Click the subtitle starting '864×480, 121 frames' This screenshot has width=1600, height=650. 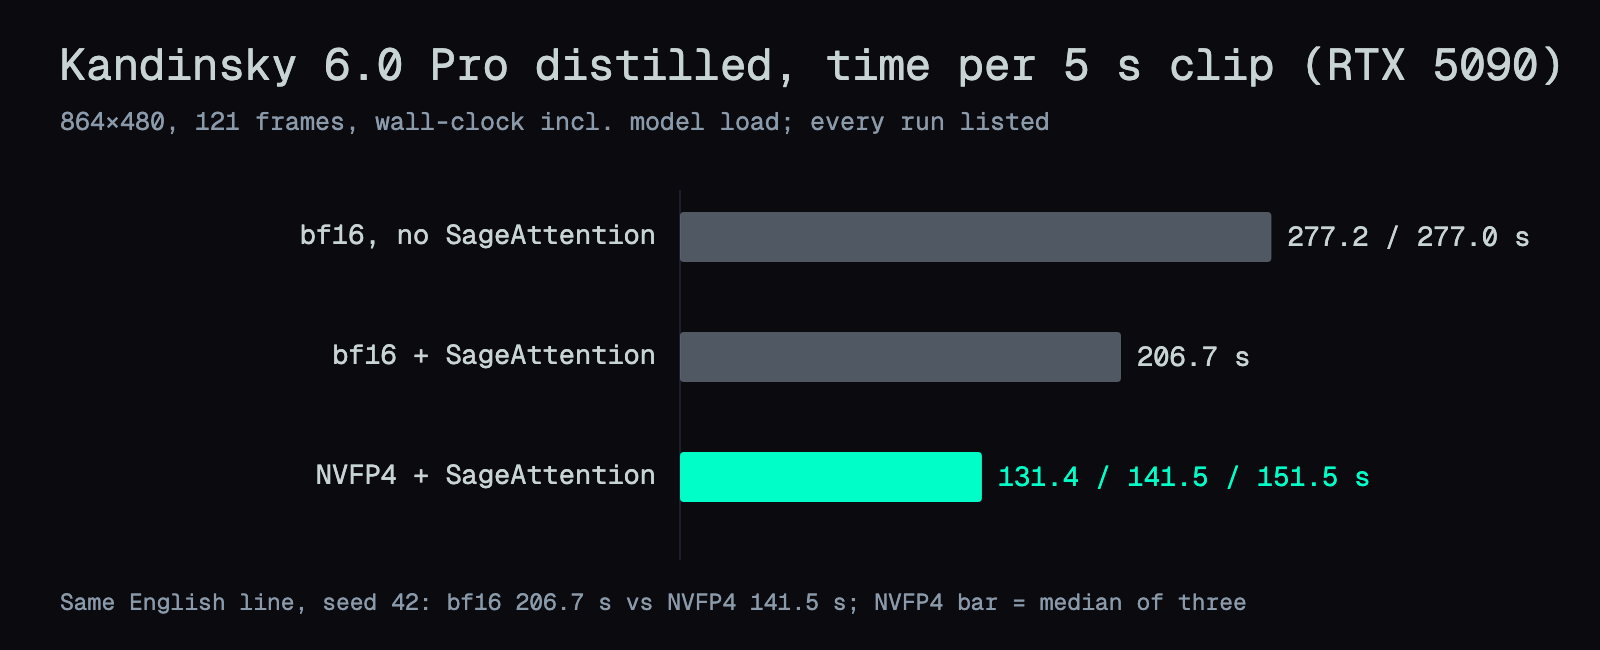pos(554,122)
